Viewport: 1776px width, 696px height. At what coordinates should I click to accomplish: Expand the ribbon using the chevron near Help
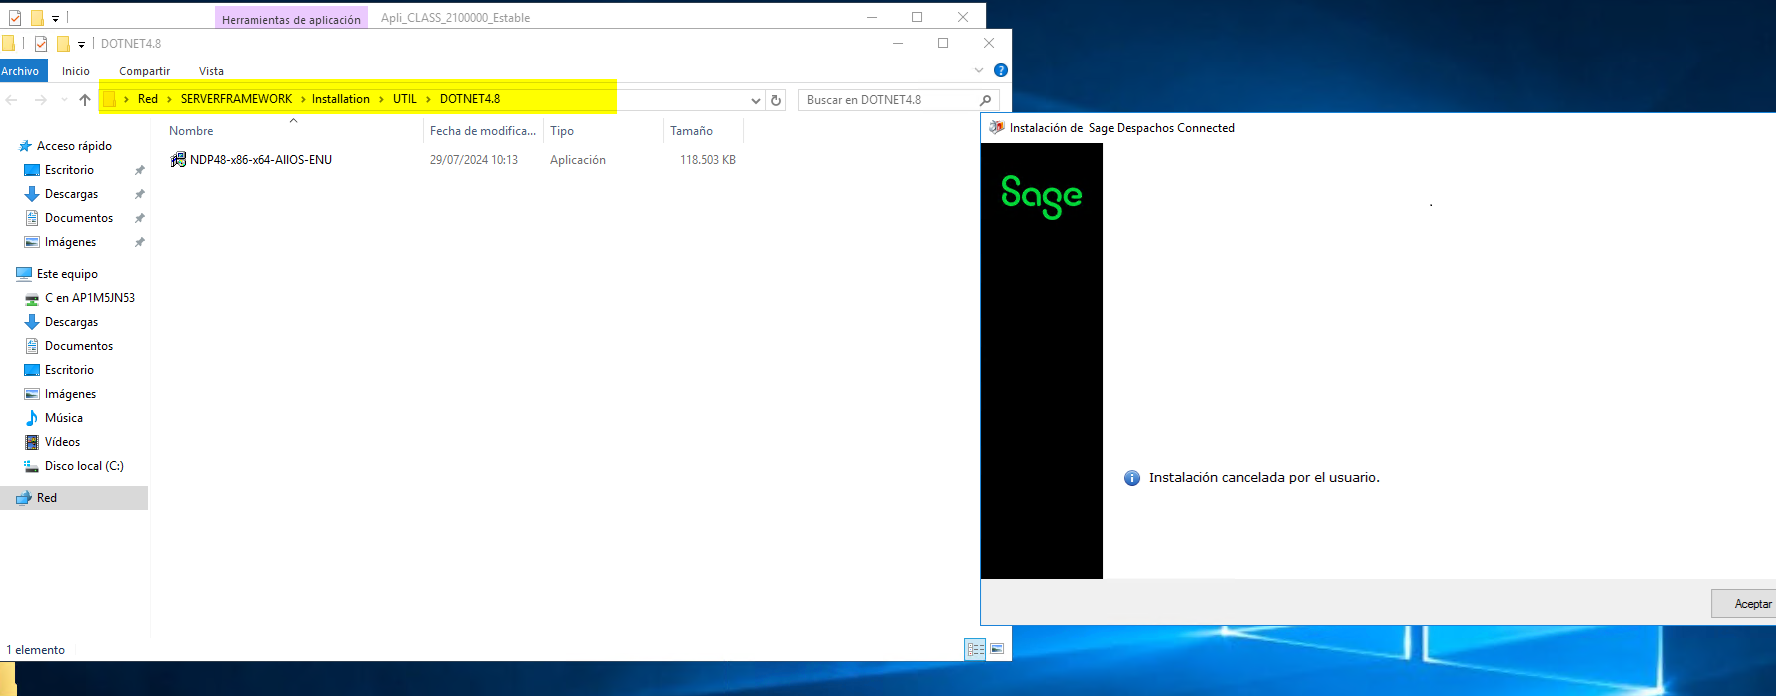(979, 70)
